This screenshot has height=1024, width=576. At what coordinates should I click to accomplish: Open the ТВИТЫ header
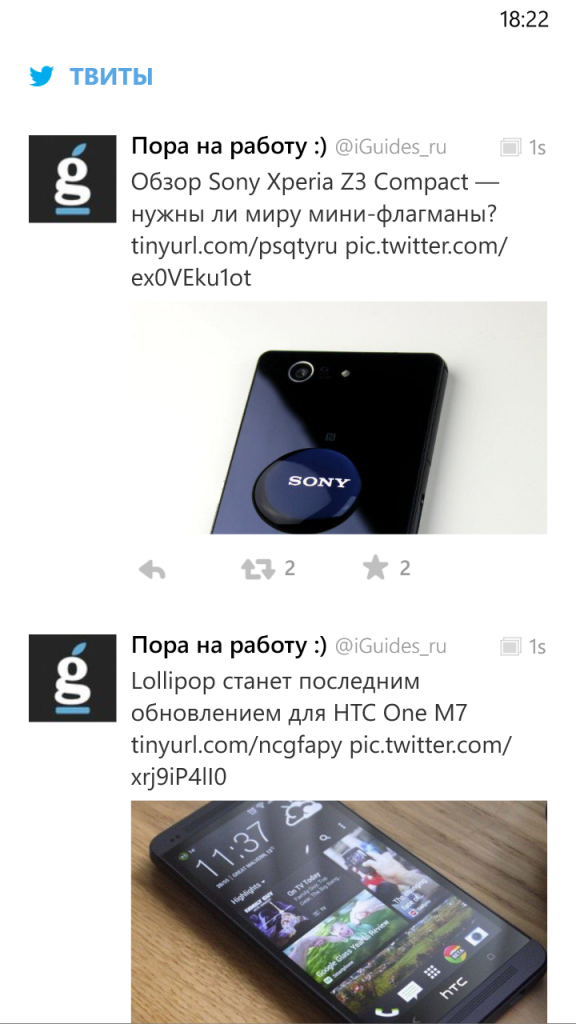click(x=112, y=77)
